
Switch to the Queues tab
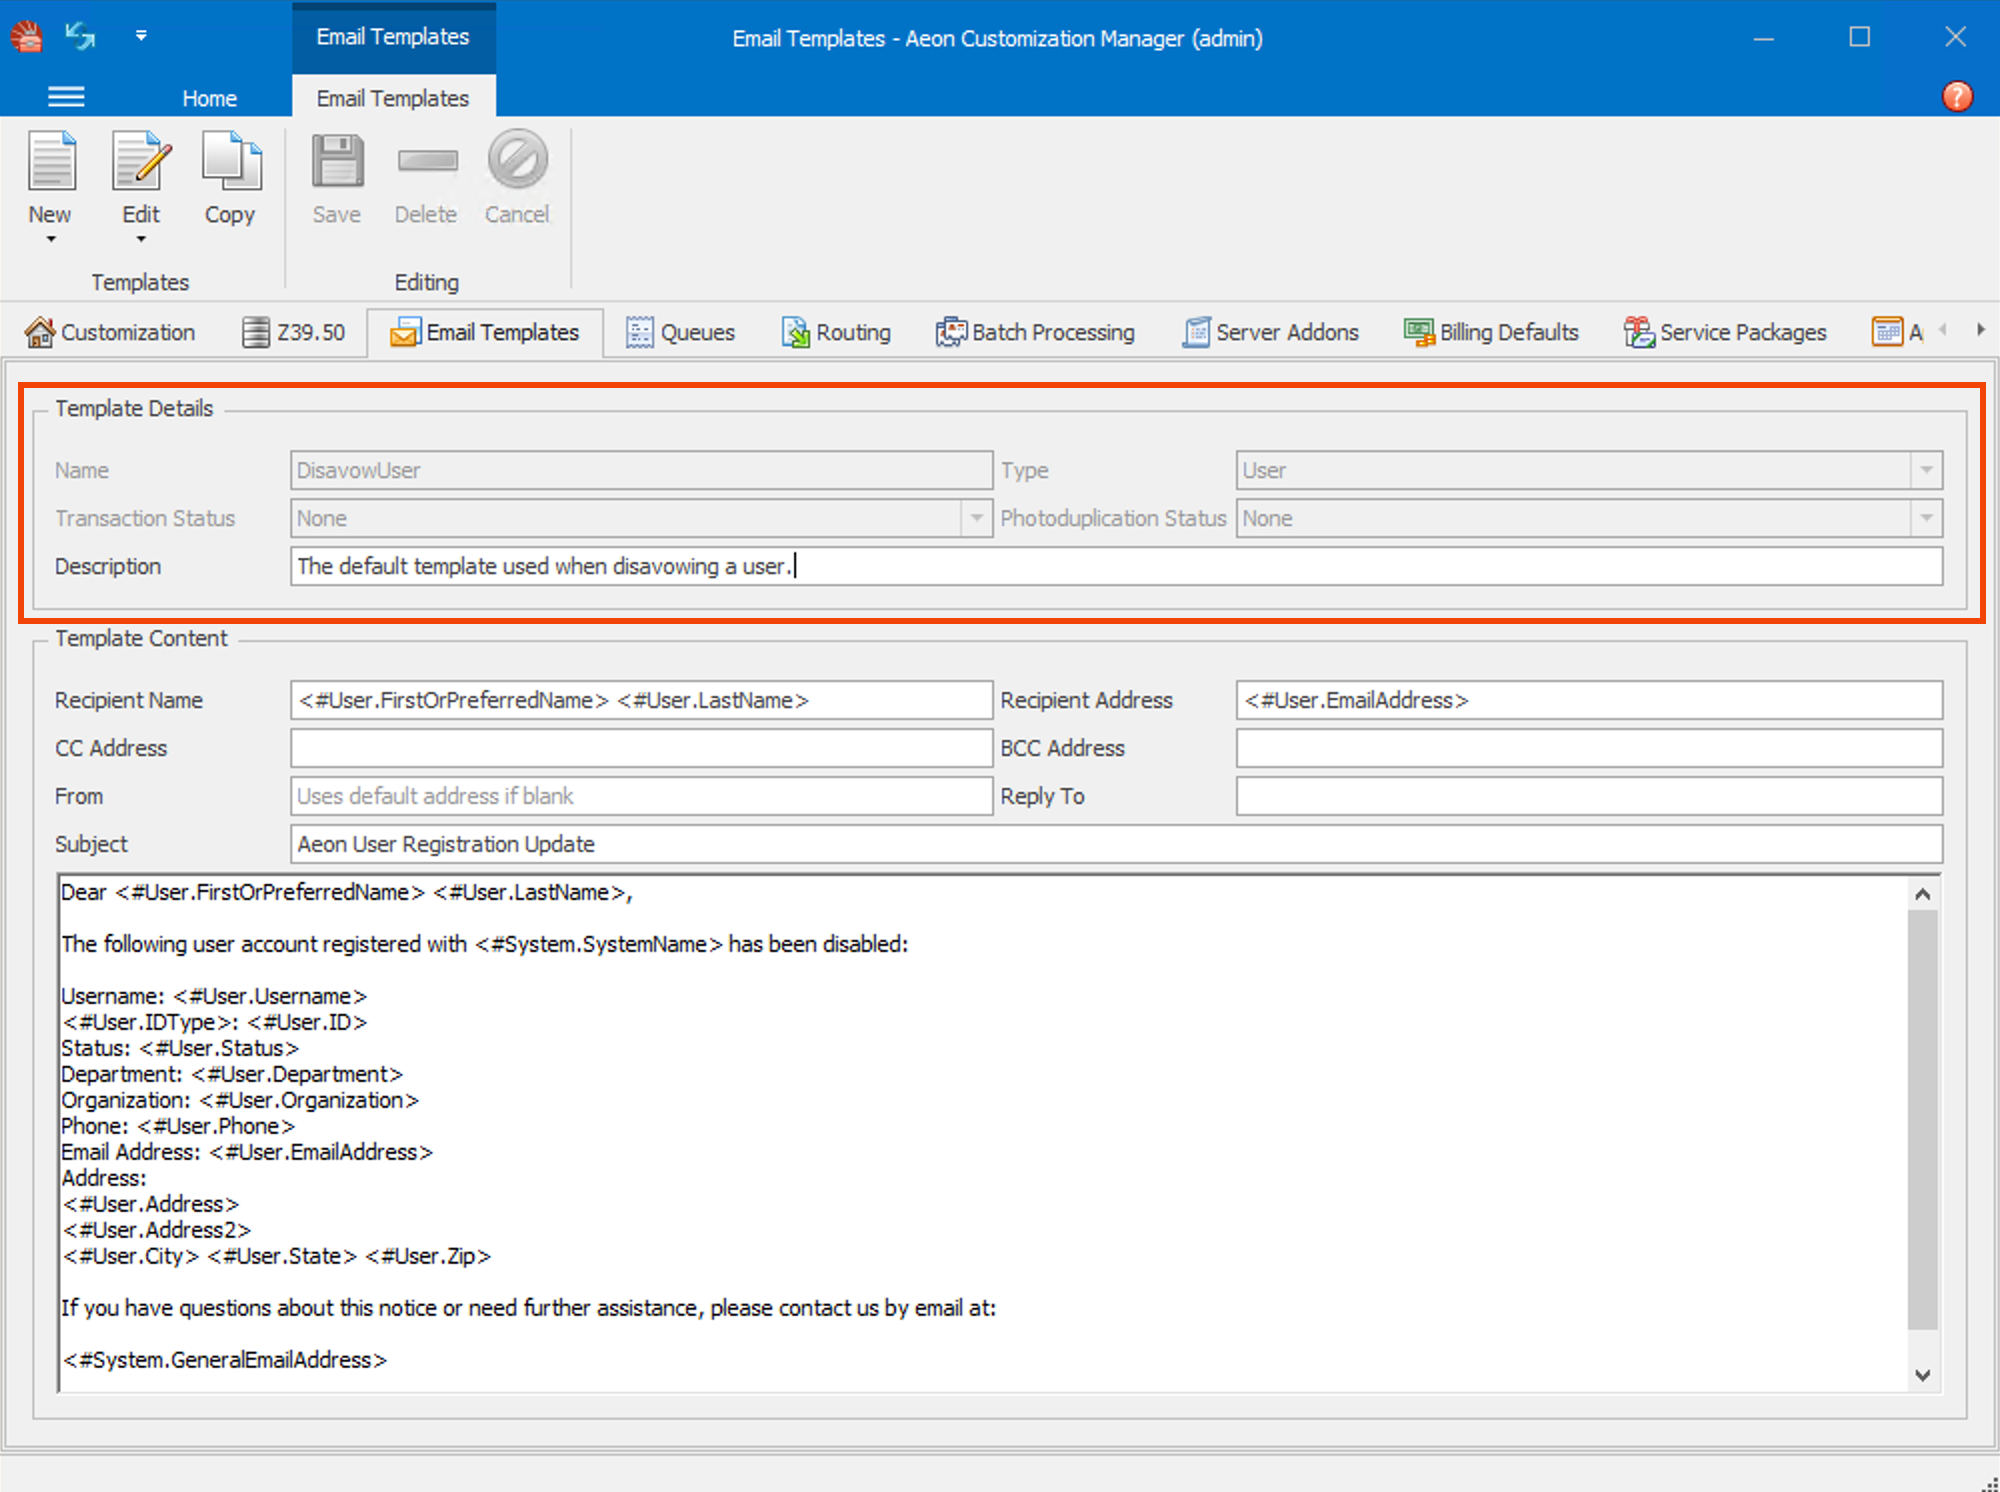click(x=681, y=332)
